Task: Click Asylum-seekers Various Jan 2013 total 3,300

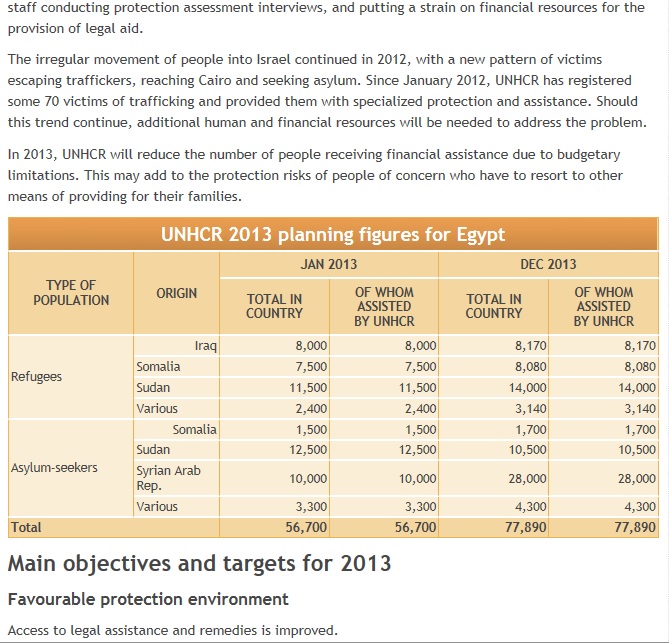Action: (311, 507)
